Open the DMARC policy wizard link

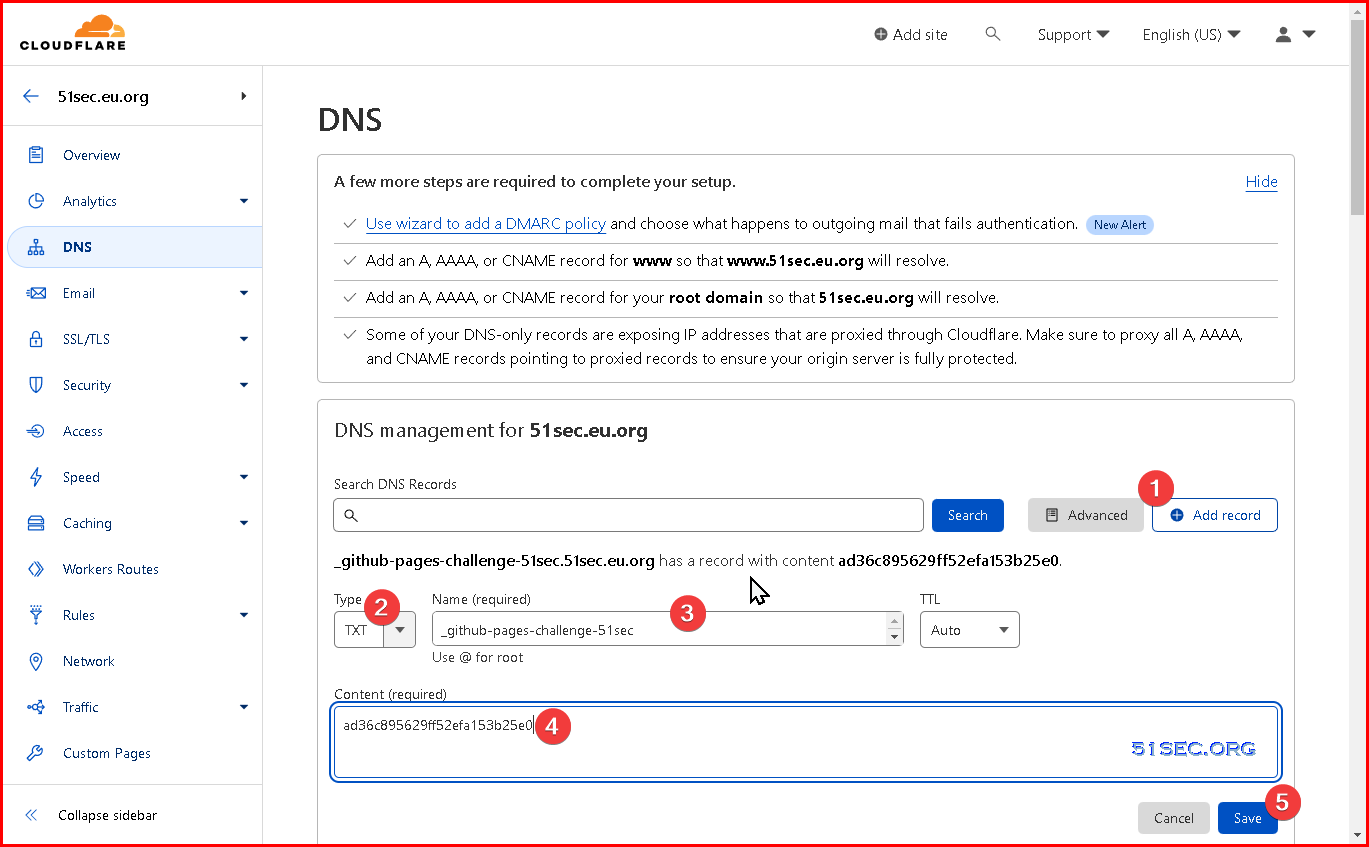click(x=486, y=224)
